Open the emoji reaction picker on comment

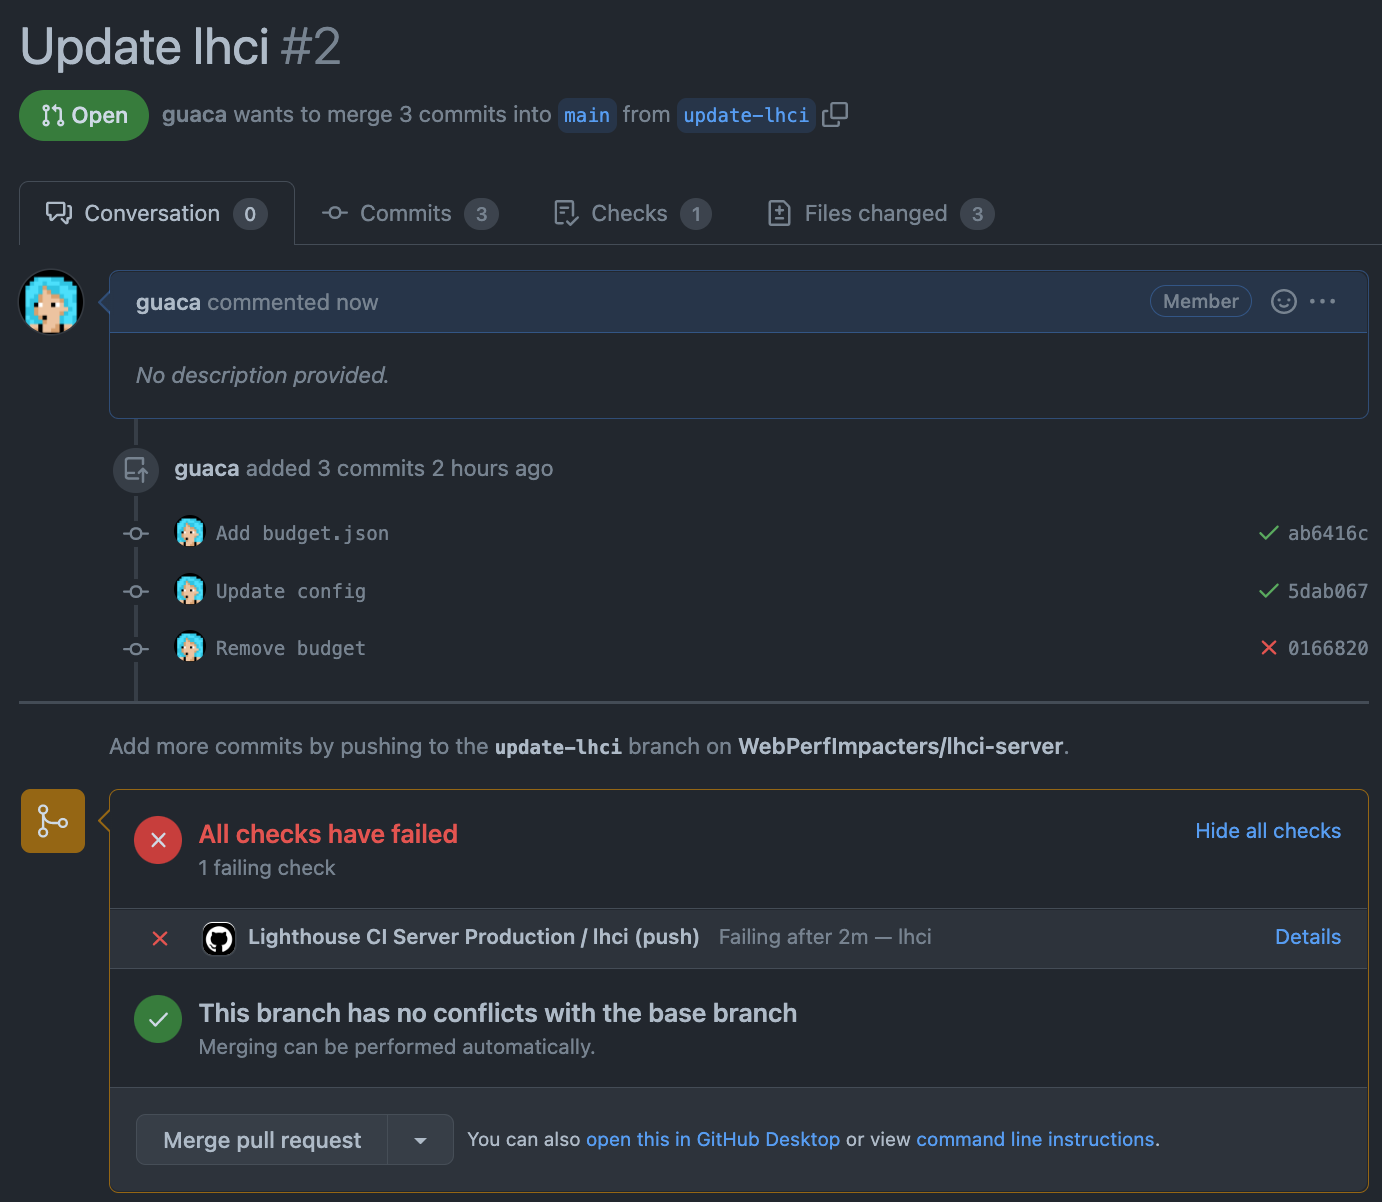[1283, 302]
